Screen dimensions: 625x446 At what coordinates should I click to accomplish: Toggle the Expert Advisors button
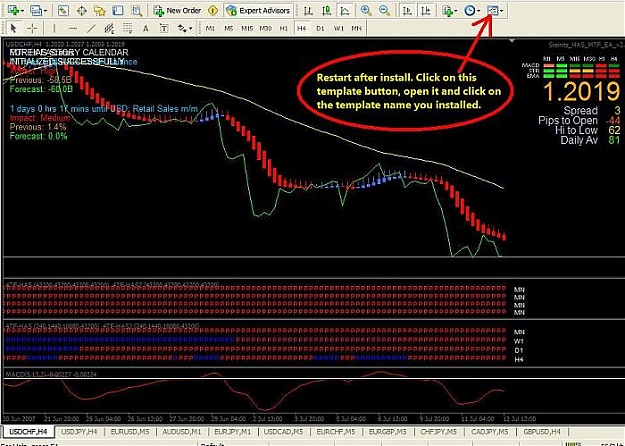(x=258, y=11)
